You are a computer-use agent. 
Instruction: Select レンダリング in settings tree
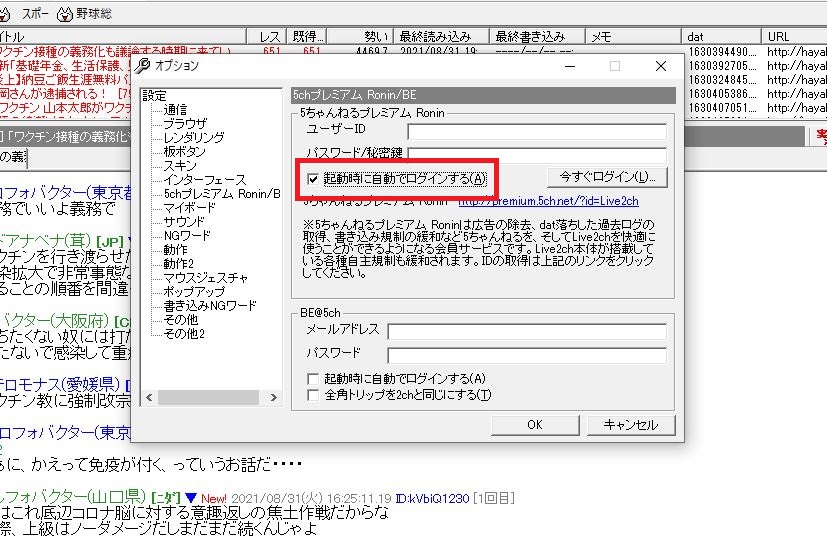pos(194,138)
